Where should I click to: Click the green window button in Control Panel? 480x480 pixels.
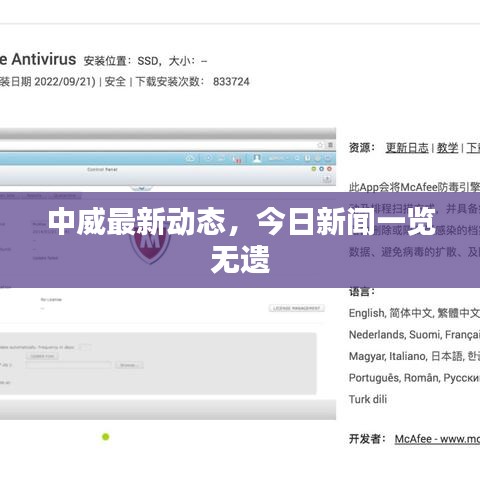[x=314, y=169]
